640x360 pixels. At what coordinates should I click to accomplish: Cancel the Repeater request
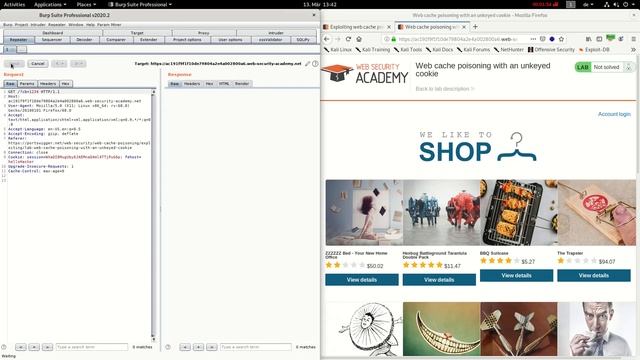tap(38, 64)
